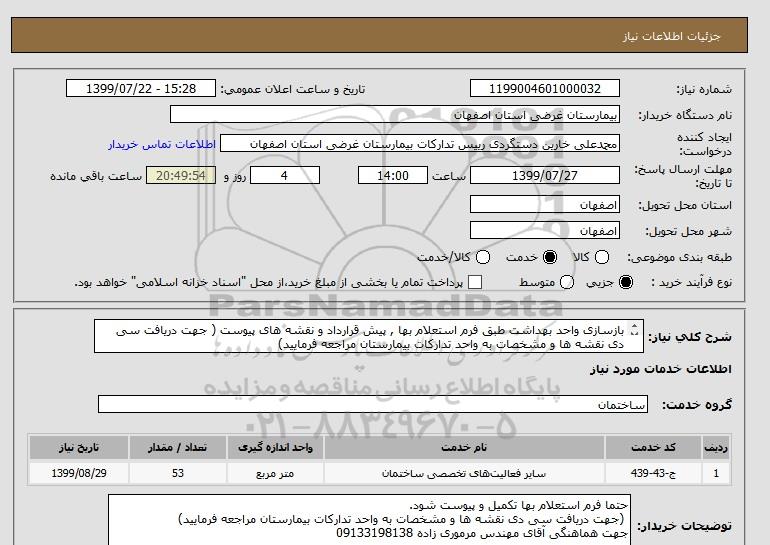The height and width of the screenshot is (545, 770).
Task: Click the request creator field محمدعلی خارین دستگردی
Action: pos(420,143)
